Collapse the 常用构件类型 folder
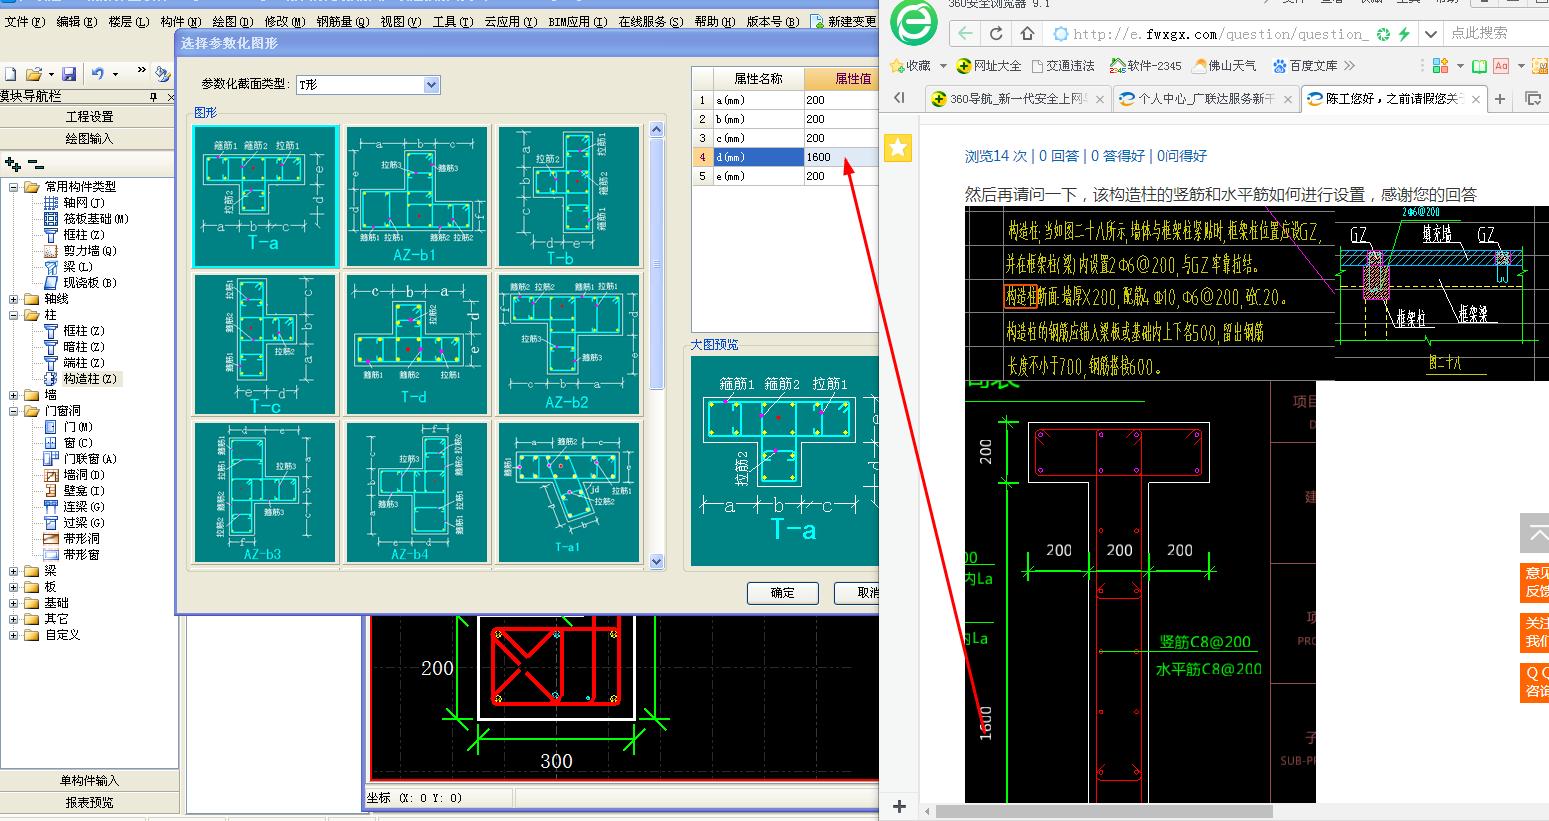The height and width of the screenshot is (821, 1549). [14, 187]
